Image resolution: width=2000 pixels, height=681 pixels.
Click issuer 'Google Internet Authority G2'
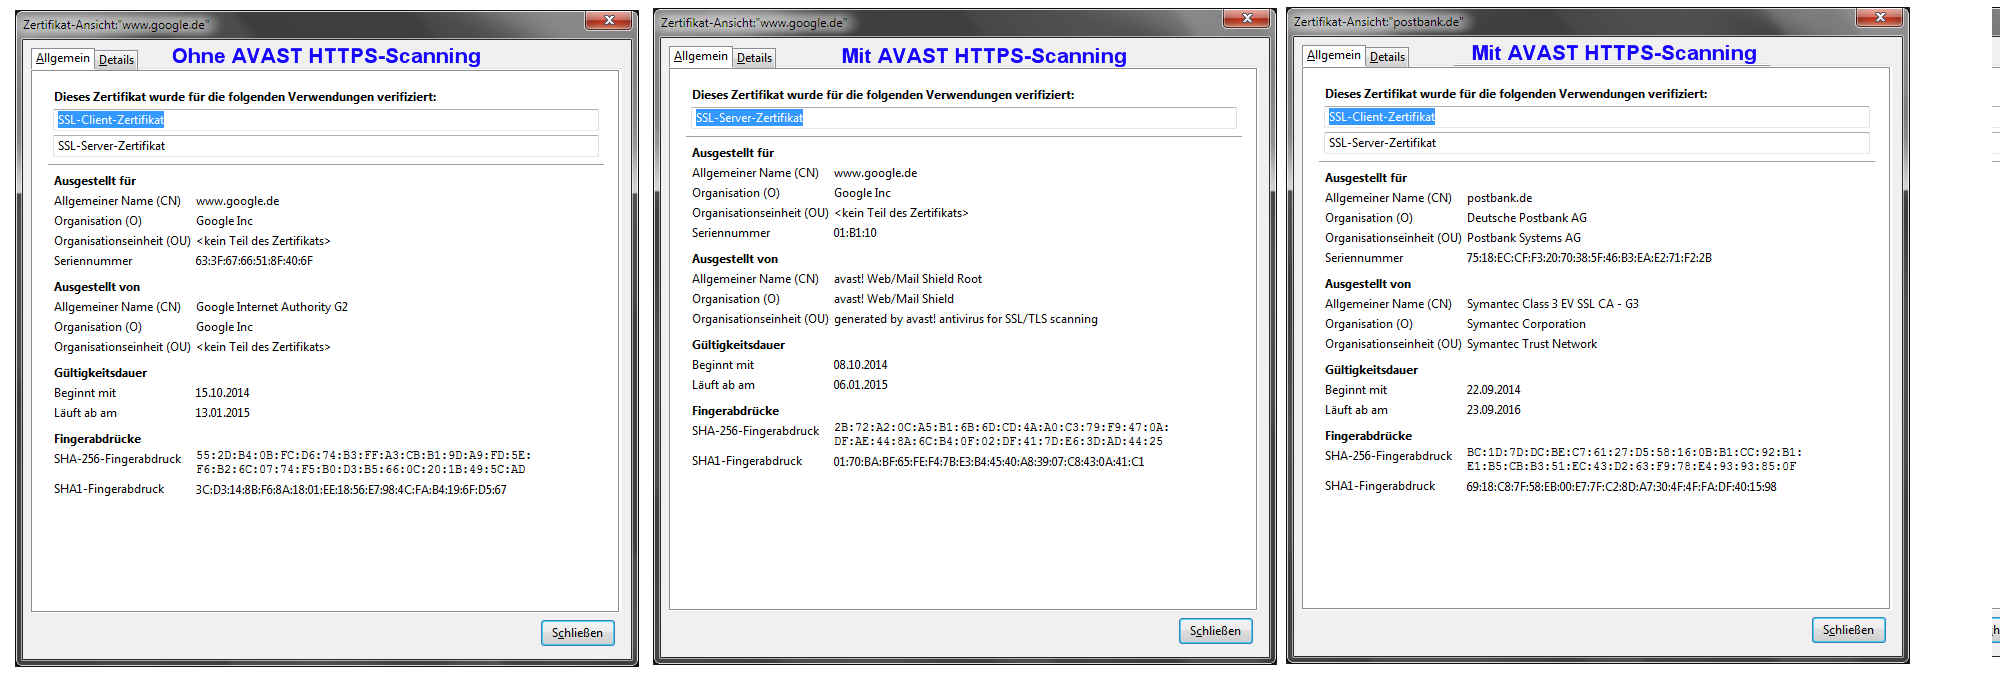point(272,307)
